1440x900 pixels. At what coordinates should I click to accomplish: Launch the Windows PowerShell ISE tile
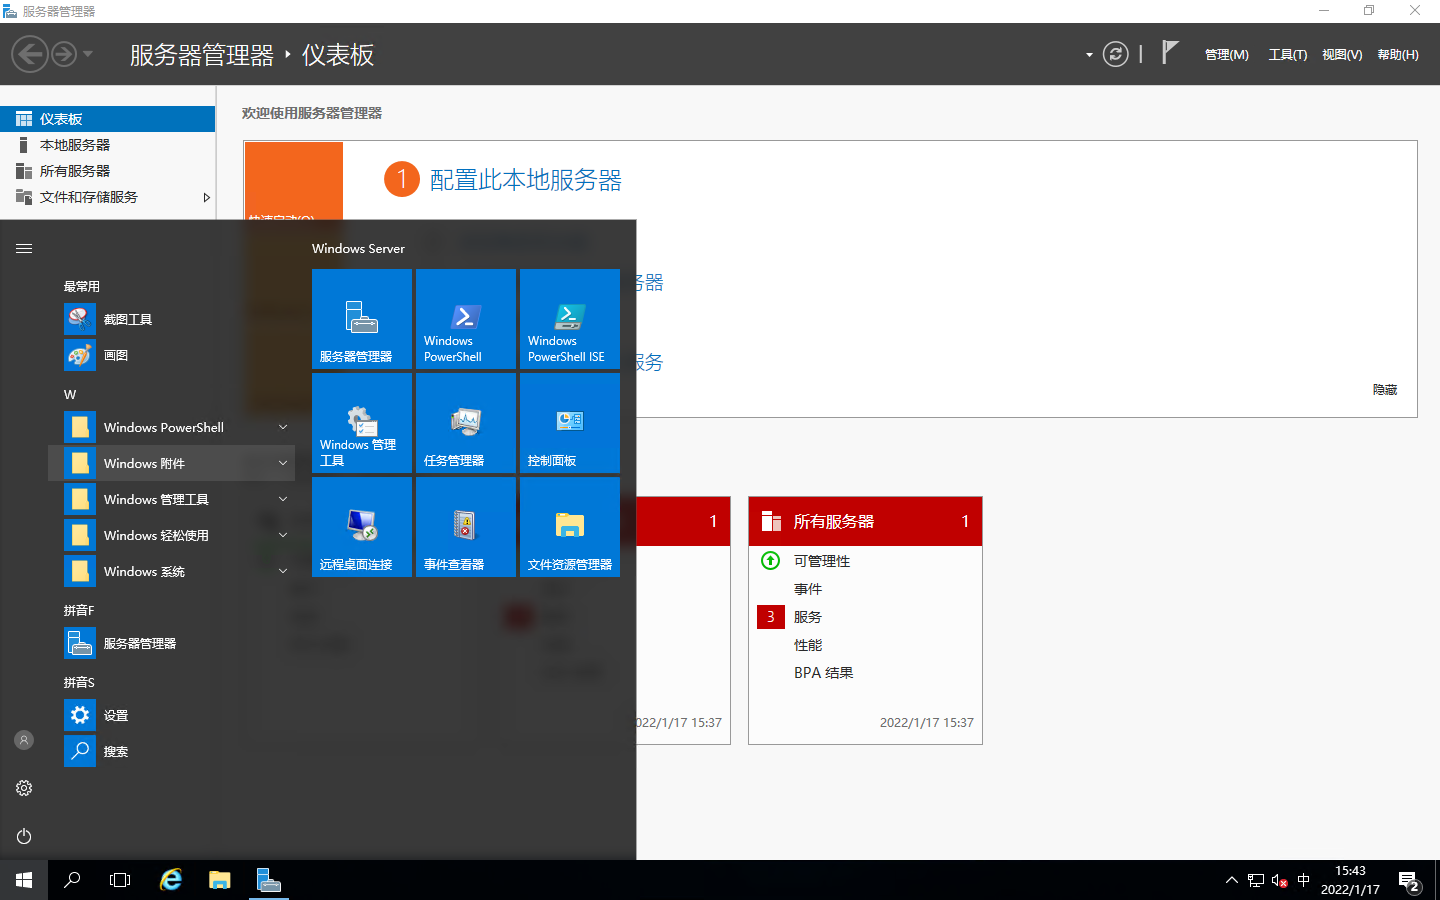click(570, 319)
